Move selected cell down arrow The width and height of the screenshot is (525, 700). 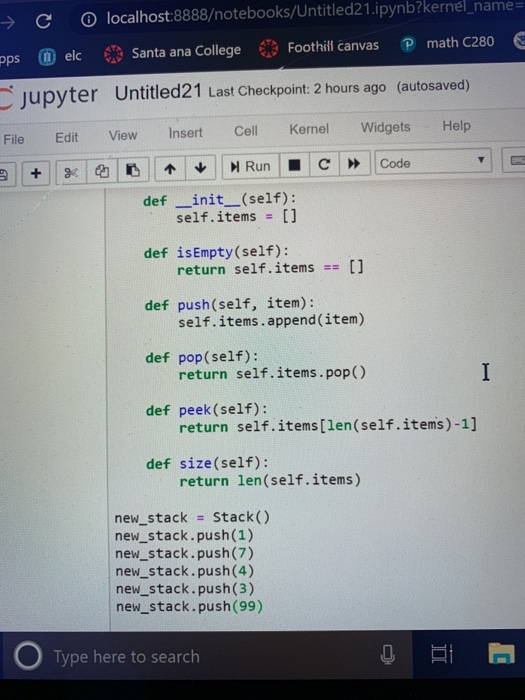point(200,168)
